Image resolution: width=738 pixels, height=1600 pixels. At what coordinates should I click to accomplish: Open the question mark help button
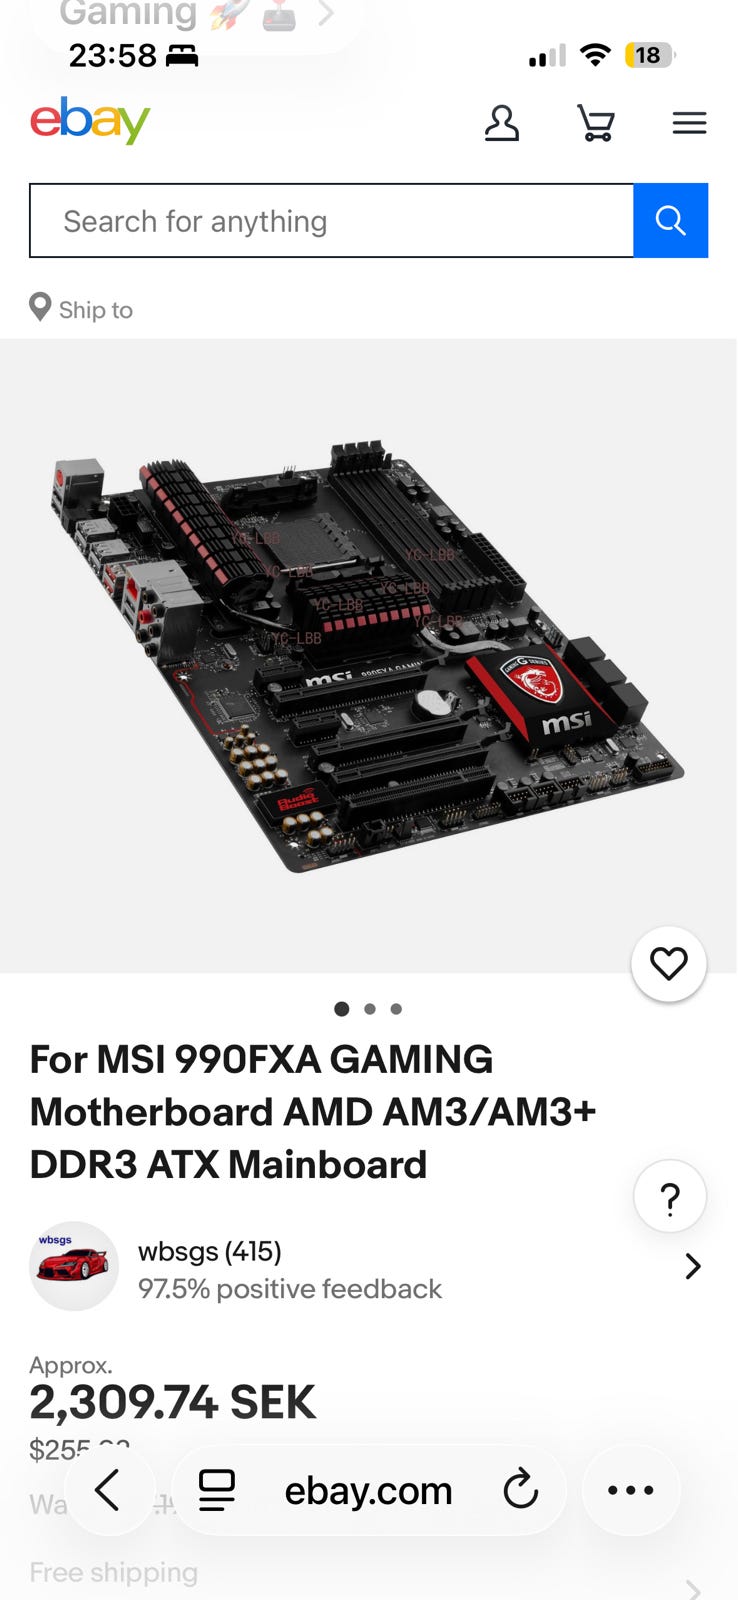pos(670,1197)
